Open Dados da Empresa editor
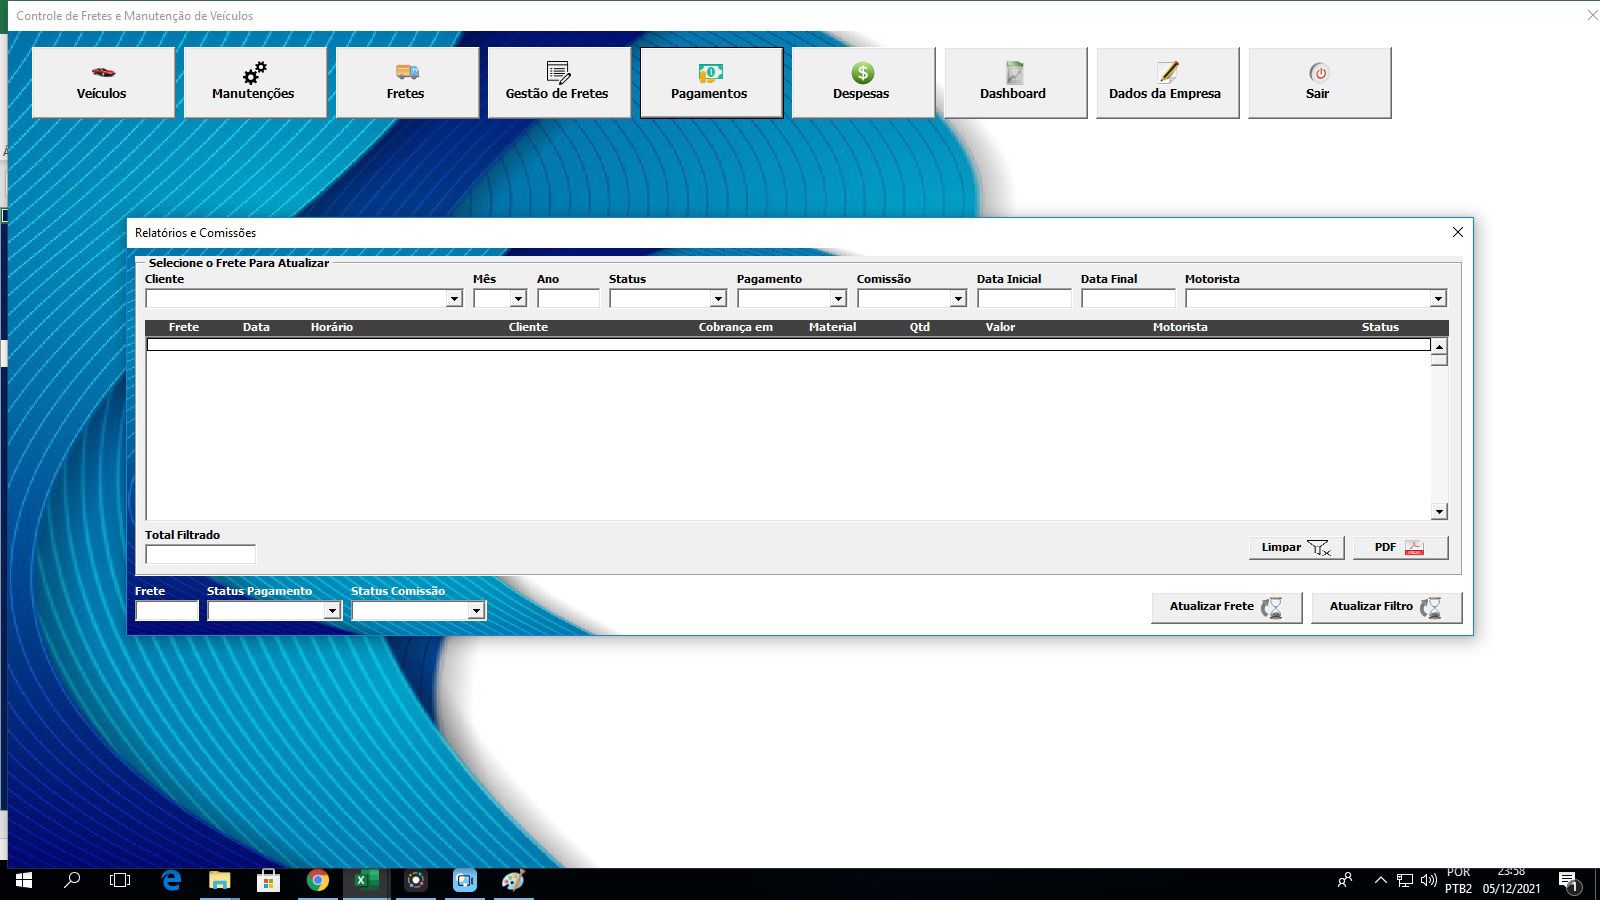1600x900 pixels. 1166,83
